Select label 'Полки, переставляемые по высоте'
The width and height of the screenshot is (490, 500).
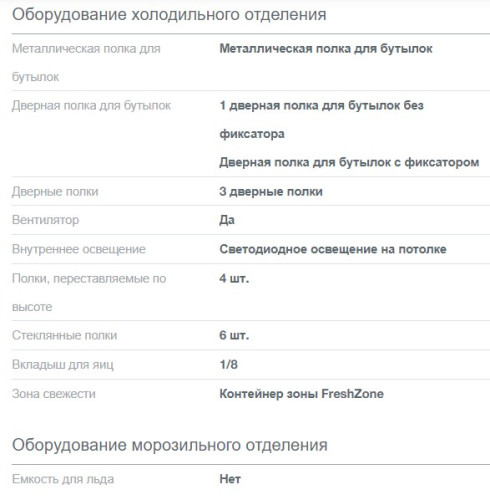tap(89, 292)
